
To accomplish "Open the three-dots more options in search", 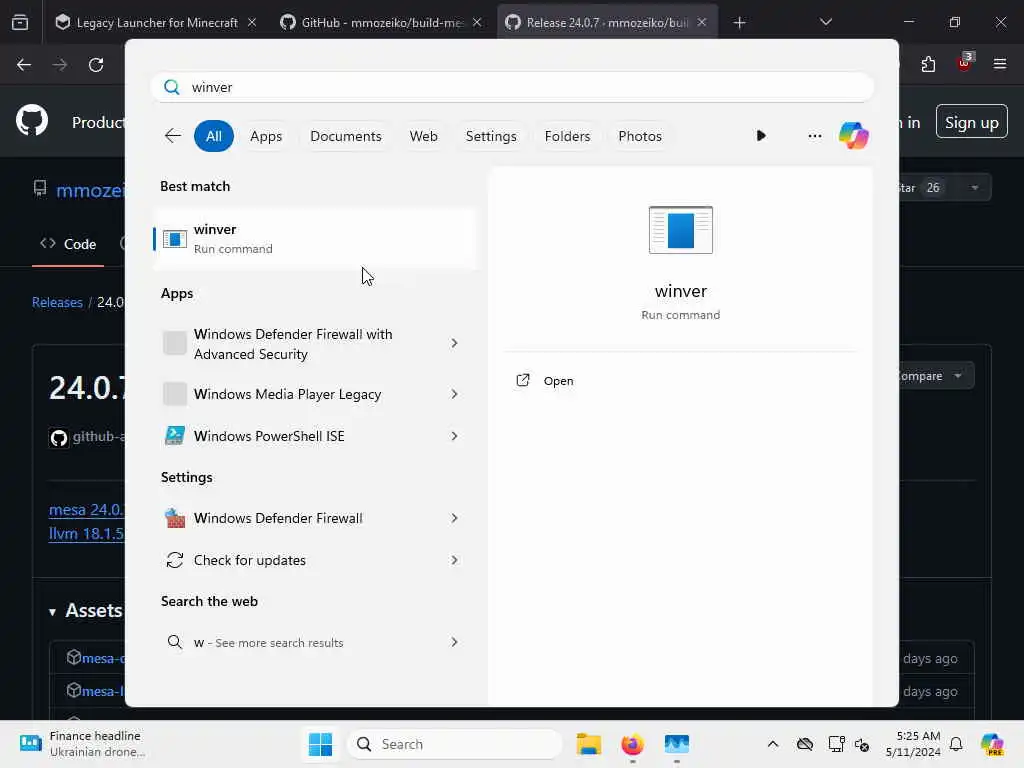I will 814,136.
